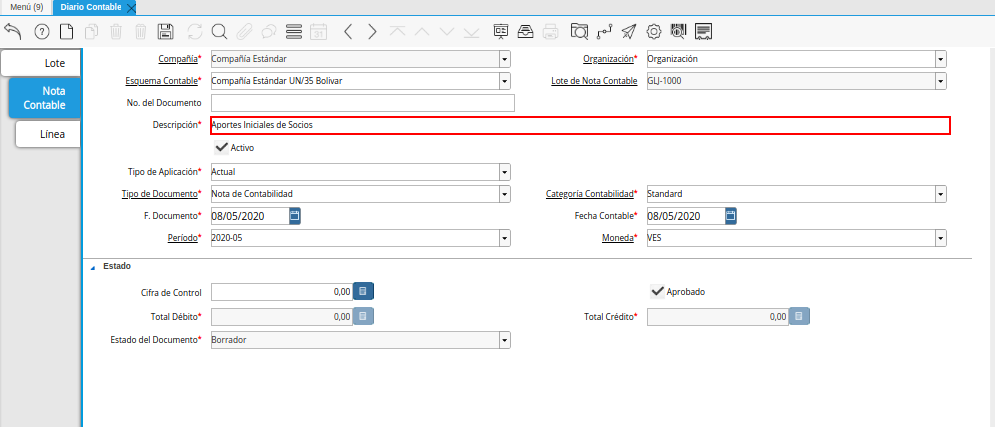
Task: Open the Organización dropdown arrow
Action: pos(941,59)
